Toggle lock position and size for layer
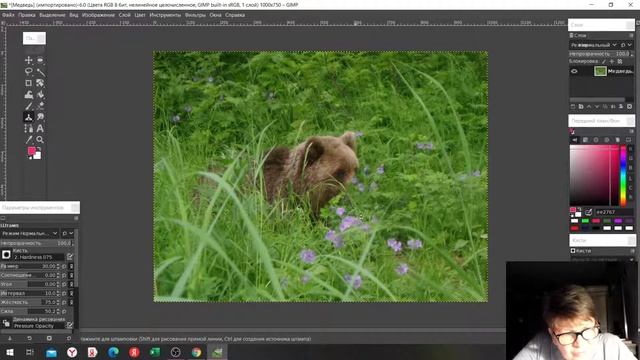The width and height of the screenshot is (640, 360). pos(612,61)
